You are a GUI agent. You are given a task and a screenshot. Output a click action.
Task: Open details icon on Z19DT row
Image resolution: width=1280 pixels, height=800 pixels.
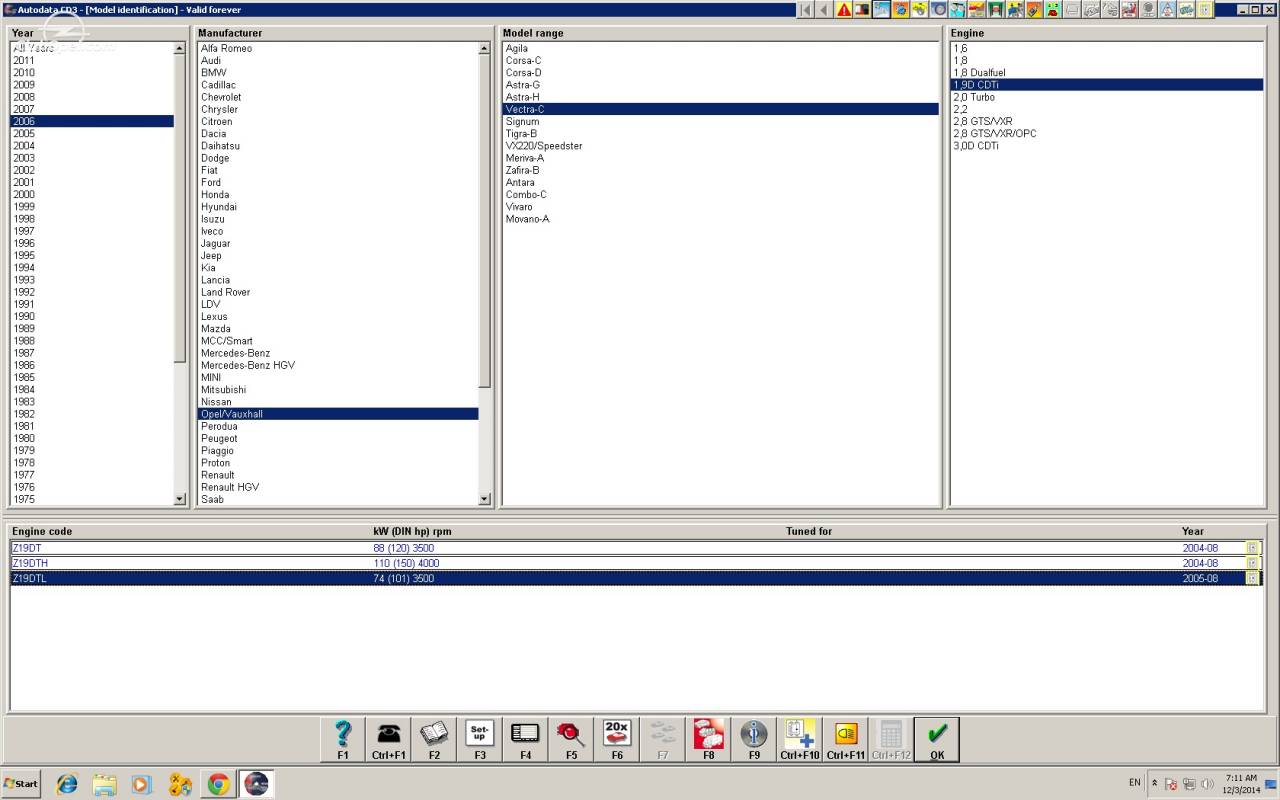(x=1252, y=548)
